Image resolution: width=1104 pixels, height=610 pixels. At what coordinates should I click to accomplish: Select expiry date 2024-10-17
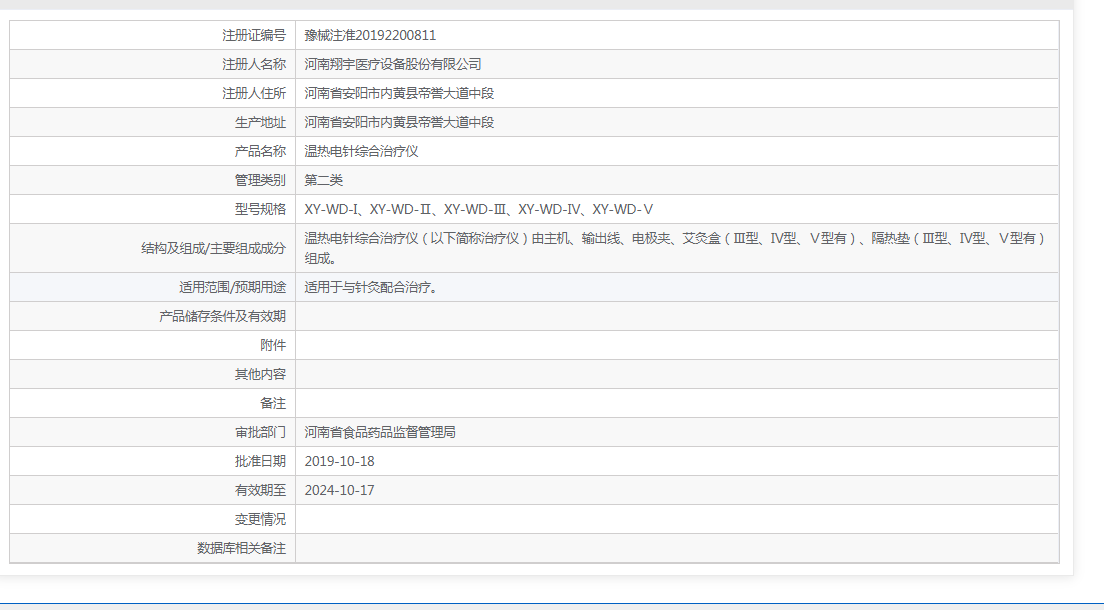(x=339, y=490)
